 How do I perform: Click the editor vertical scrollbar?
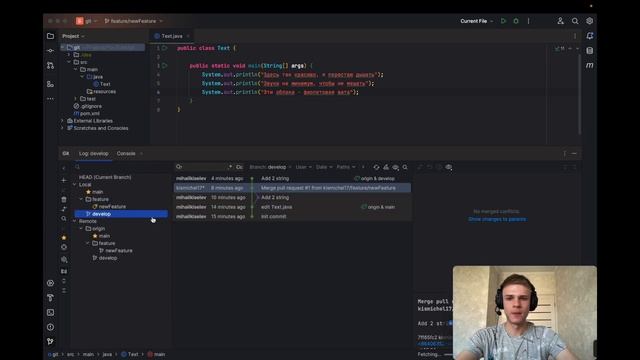579,94
